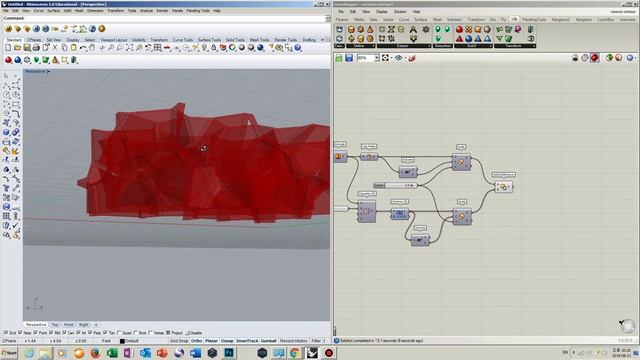Image resolution: width=640 pixels, height=360 pixels.
Task: Expand the Rhino toolbar tabs overflow arrow
Action: coord(322,40)
